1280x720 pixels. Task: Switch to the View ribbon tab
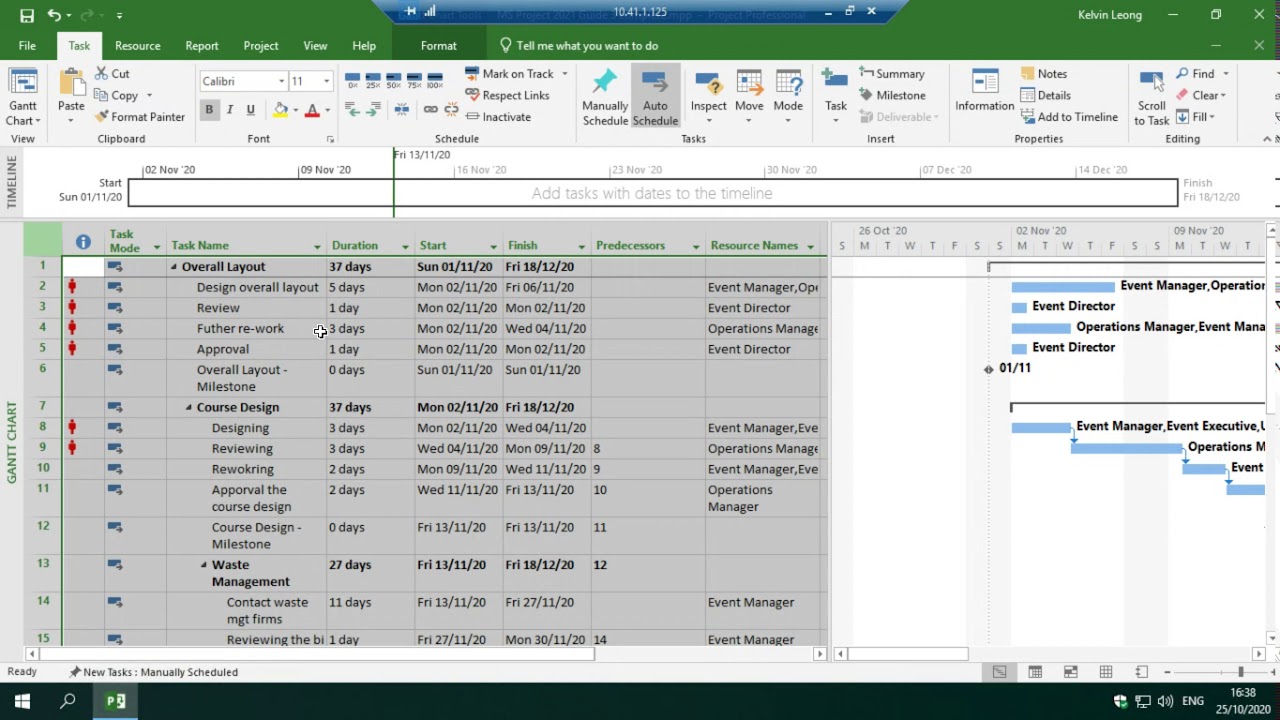click(315, 46)
